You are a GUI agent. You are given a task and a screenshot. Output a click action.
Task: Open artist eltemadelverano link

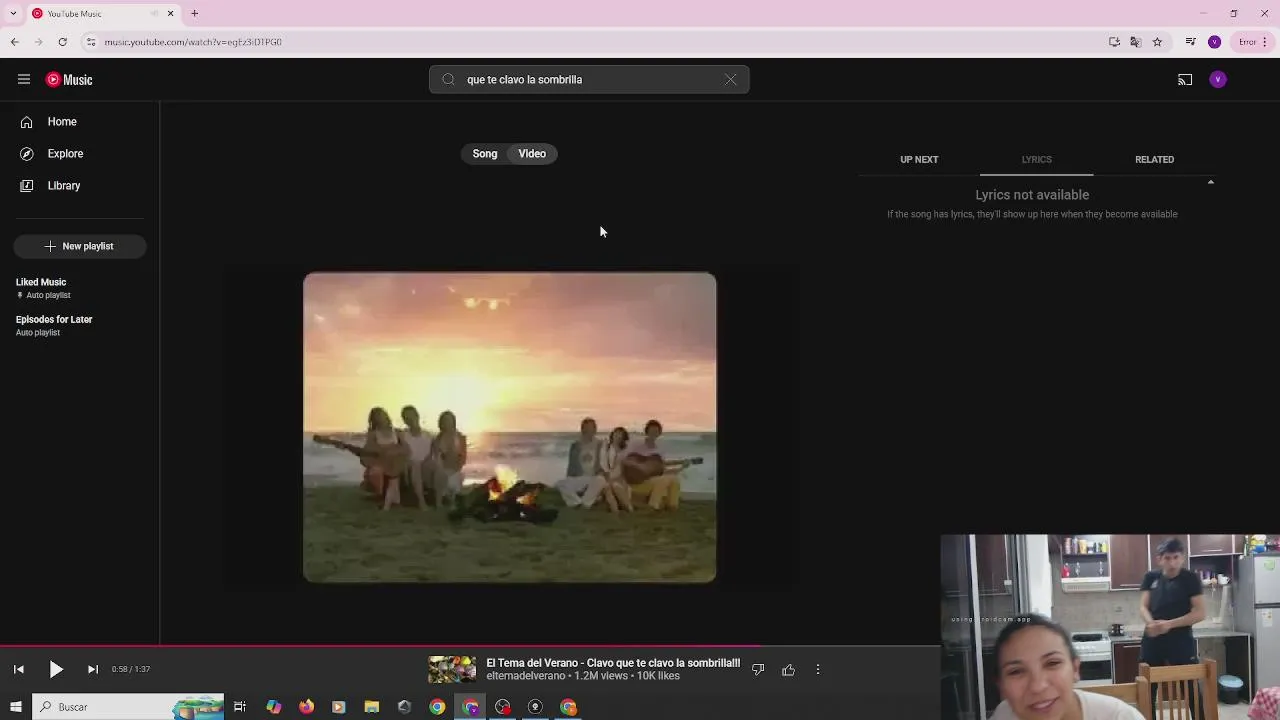[526, 676]
